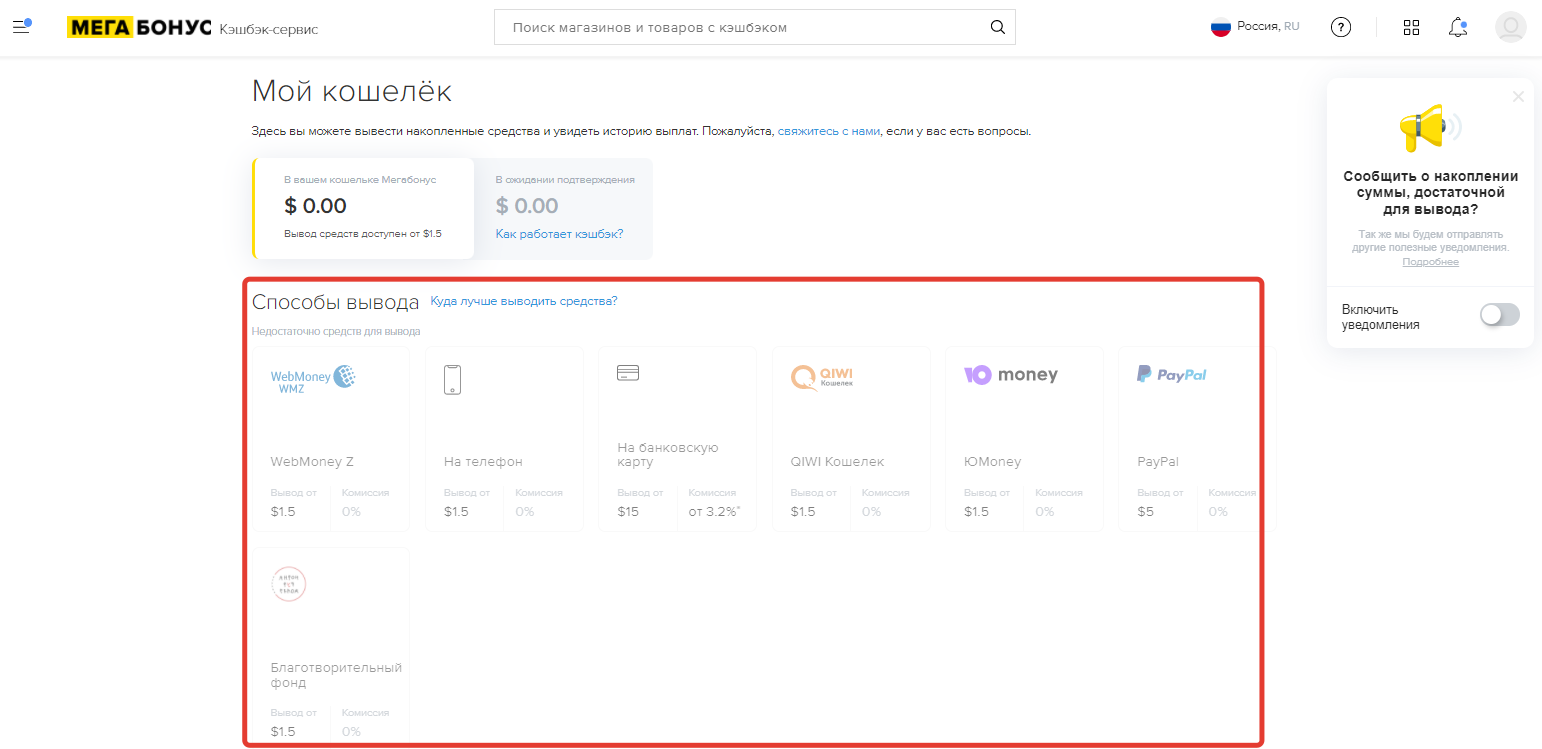Image resolution: width=1542 pixels, height=749 pixels.
Task: Choose the QIWI Кошелек label
Action: click(x=837, y=462)
